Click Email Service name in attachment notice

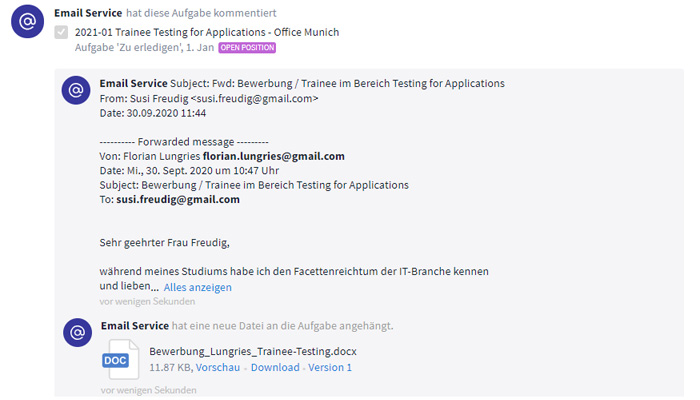pyautogui.click(x=135, y=326)
